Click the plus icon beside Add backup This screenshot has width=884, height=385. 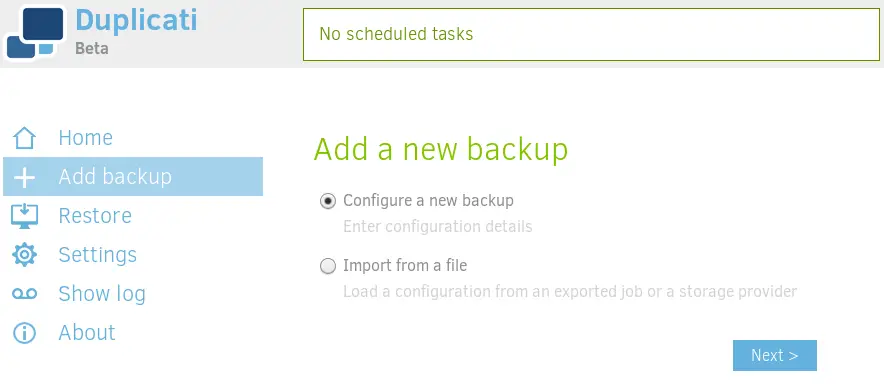[x=24, y=177]
